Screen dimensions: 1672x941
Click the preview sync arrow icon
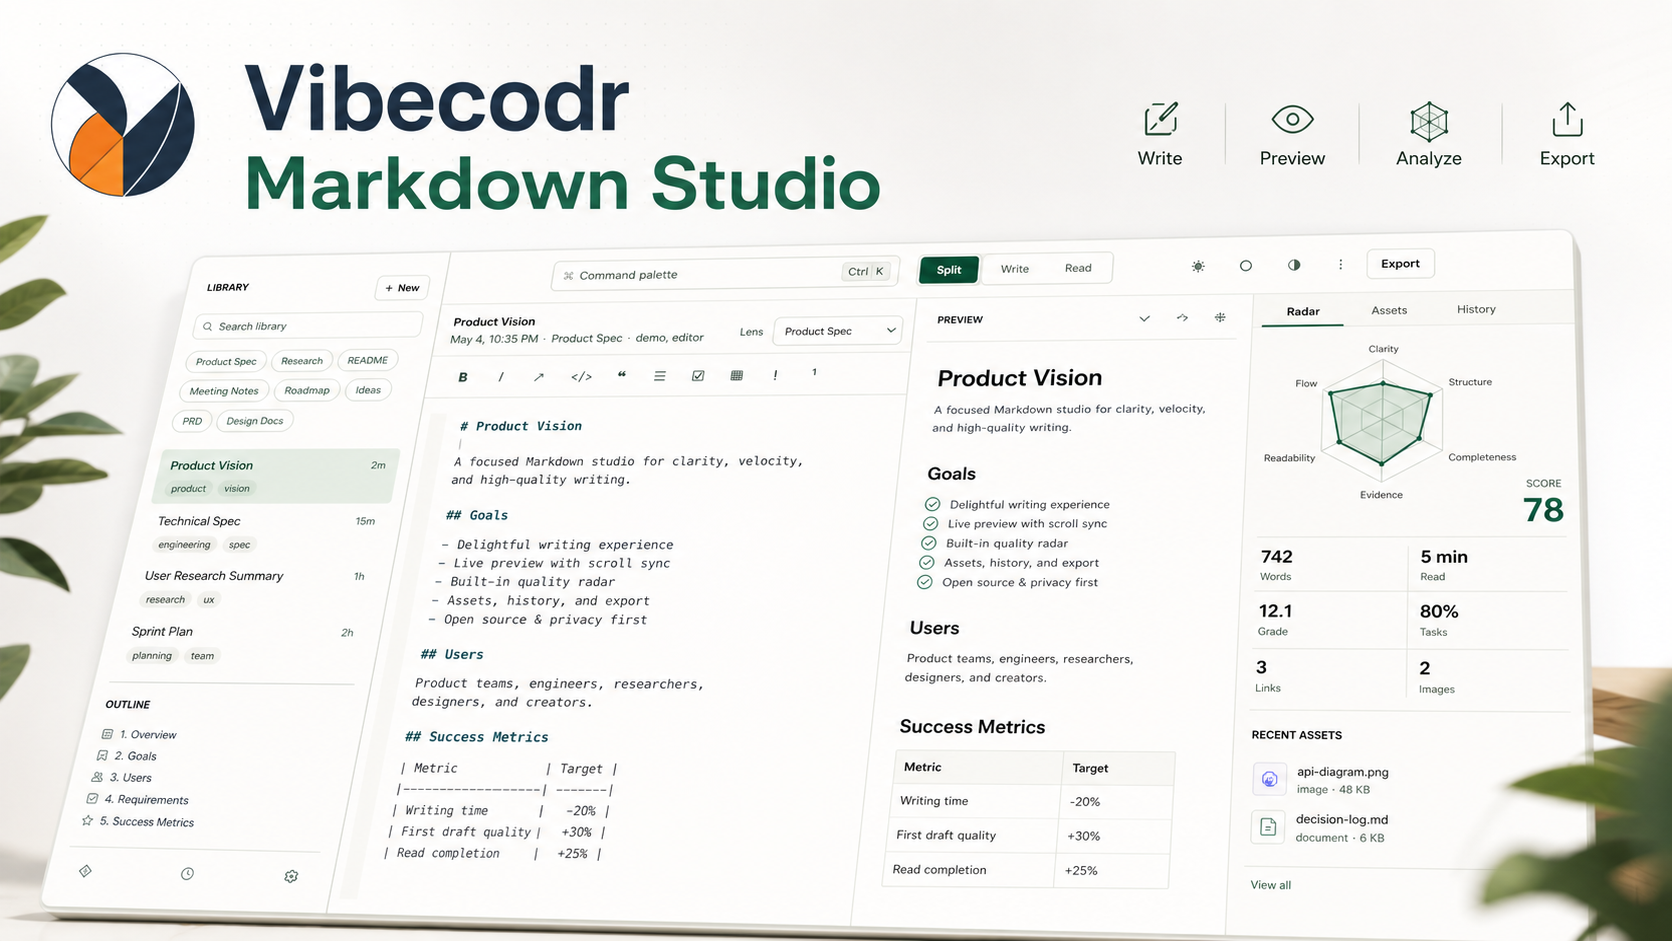[x=1182, y=318]
